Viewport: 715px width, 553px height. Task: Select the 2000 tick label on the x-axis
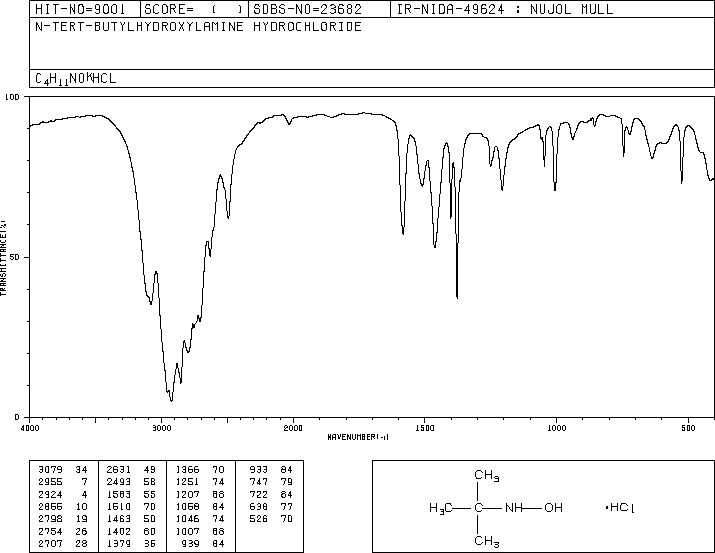[x=292, y=428]
